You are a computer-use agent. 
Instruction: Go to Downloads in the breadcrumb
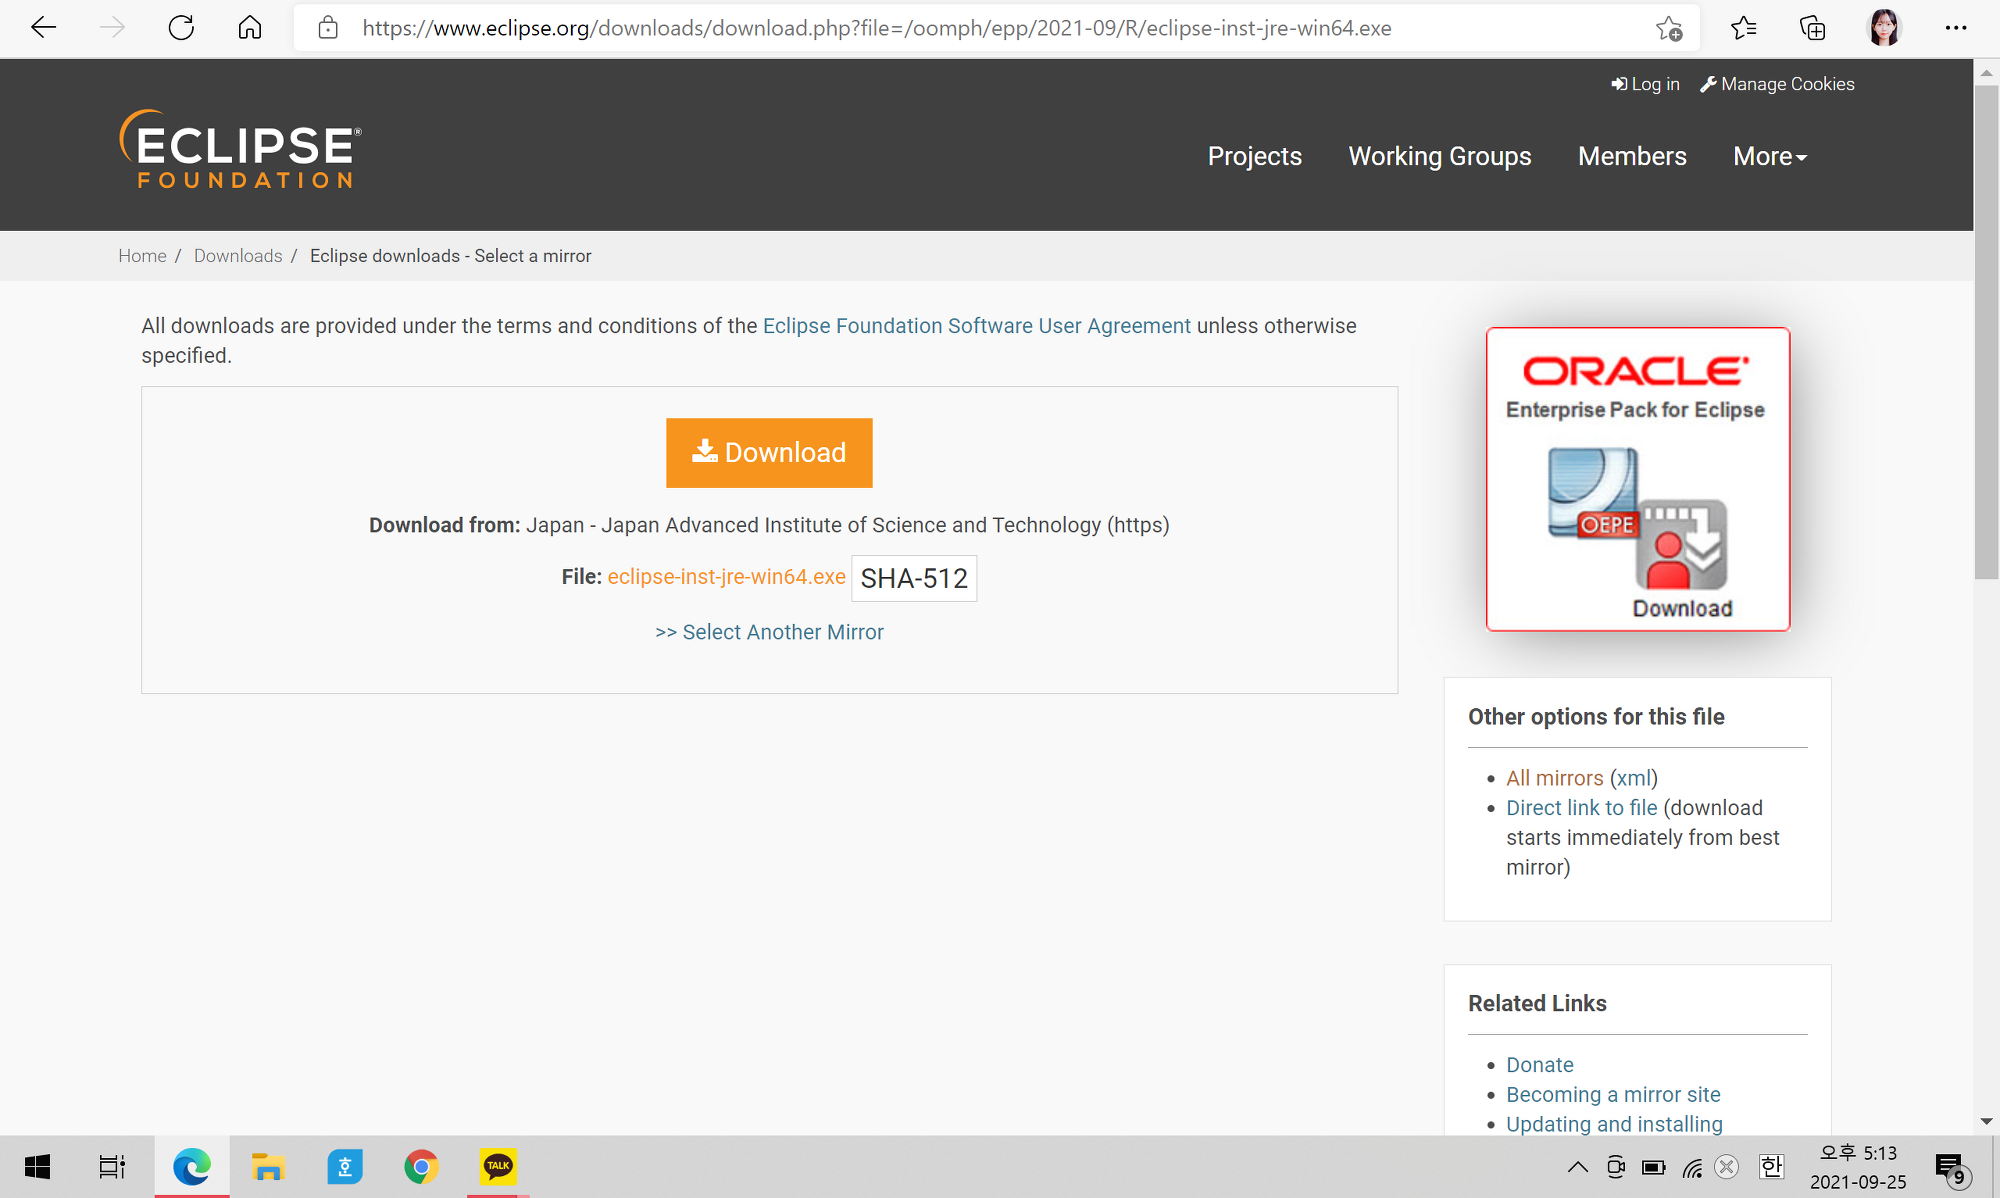238,256
